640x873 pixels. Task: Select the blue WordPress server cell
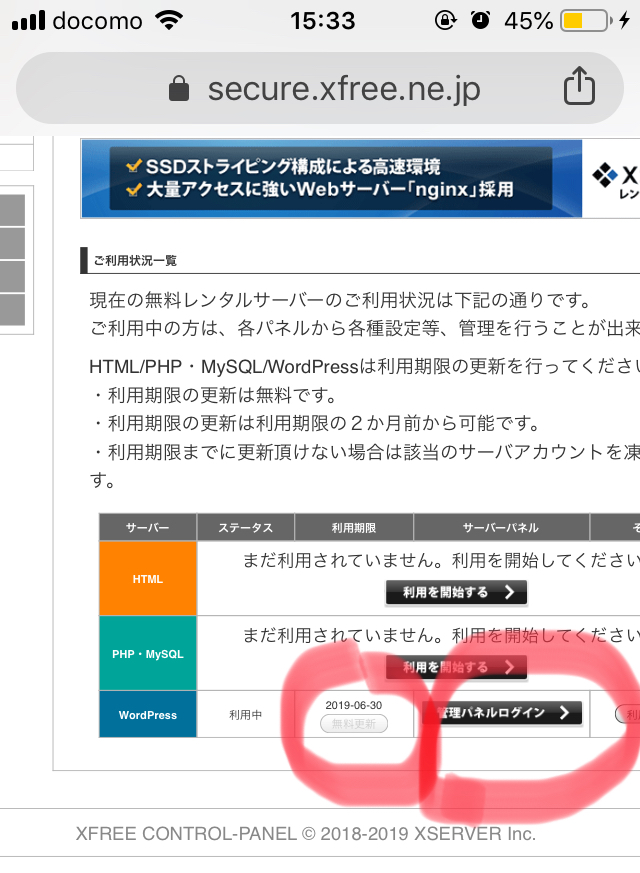point(148,714)
